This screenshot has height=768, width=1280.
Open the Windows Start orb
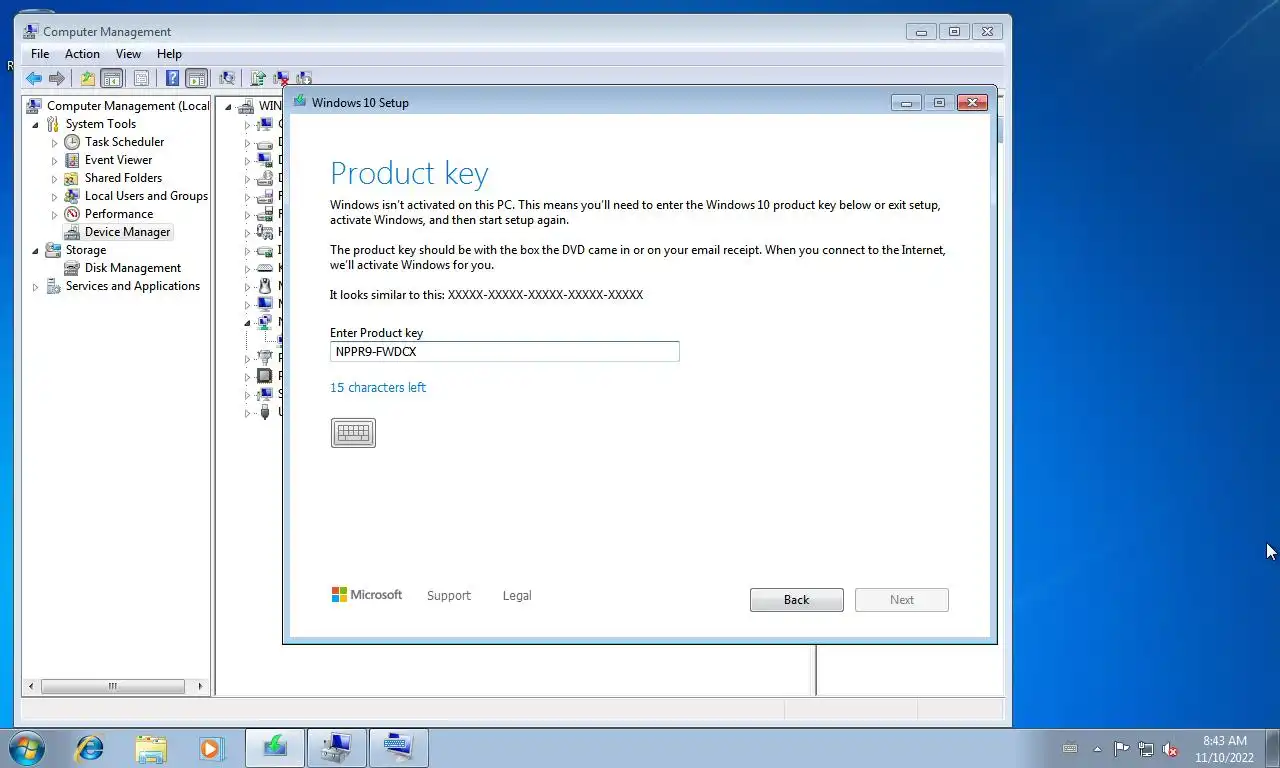(27, 747)
